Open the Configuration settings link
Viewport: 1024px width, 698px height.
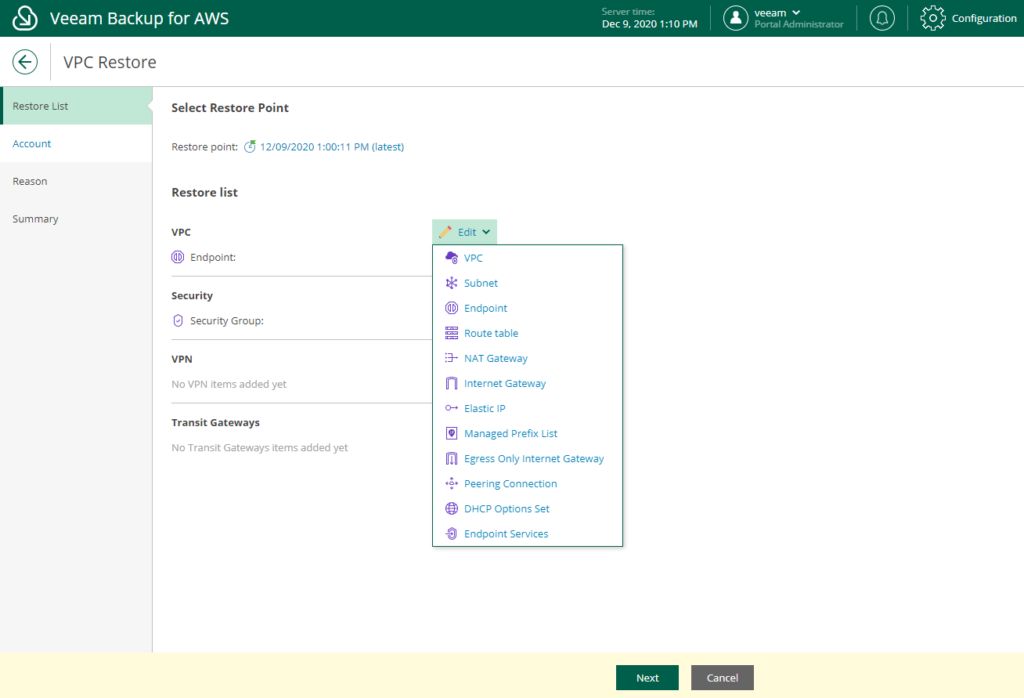tap(984, 18)
